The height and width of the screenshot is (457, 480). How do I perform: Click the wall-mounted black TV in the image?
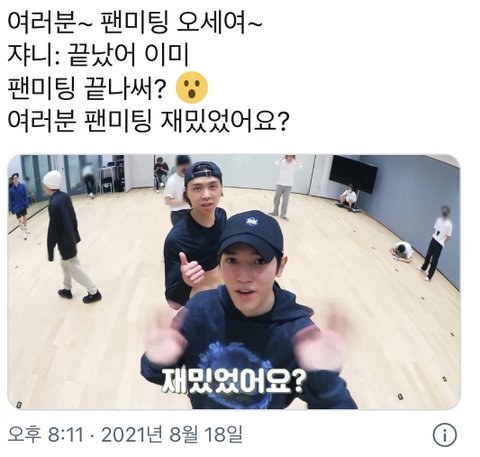coord(353,174)
